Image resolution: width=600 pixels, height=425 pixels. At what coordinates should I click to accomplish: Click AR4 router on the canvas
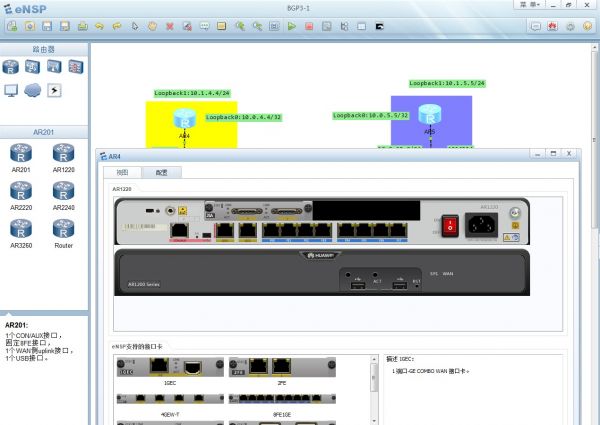pos(185,119)
